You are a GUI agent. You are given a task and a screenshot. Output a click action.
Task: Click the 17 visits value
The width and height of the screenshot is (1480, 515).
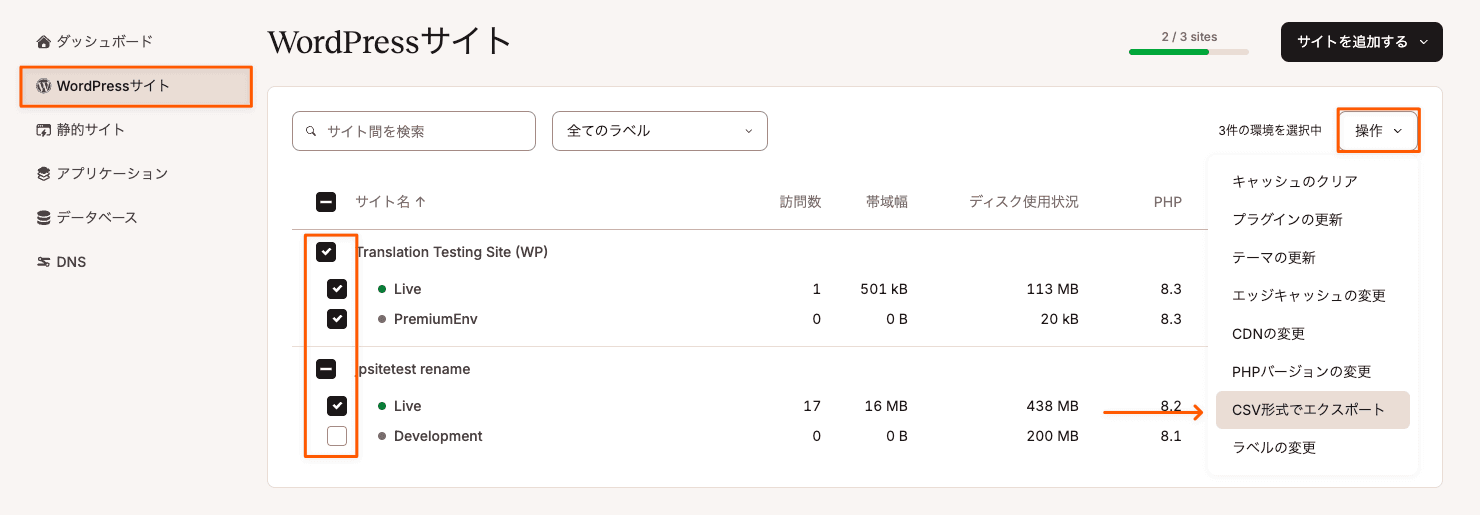812,406
